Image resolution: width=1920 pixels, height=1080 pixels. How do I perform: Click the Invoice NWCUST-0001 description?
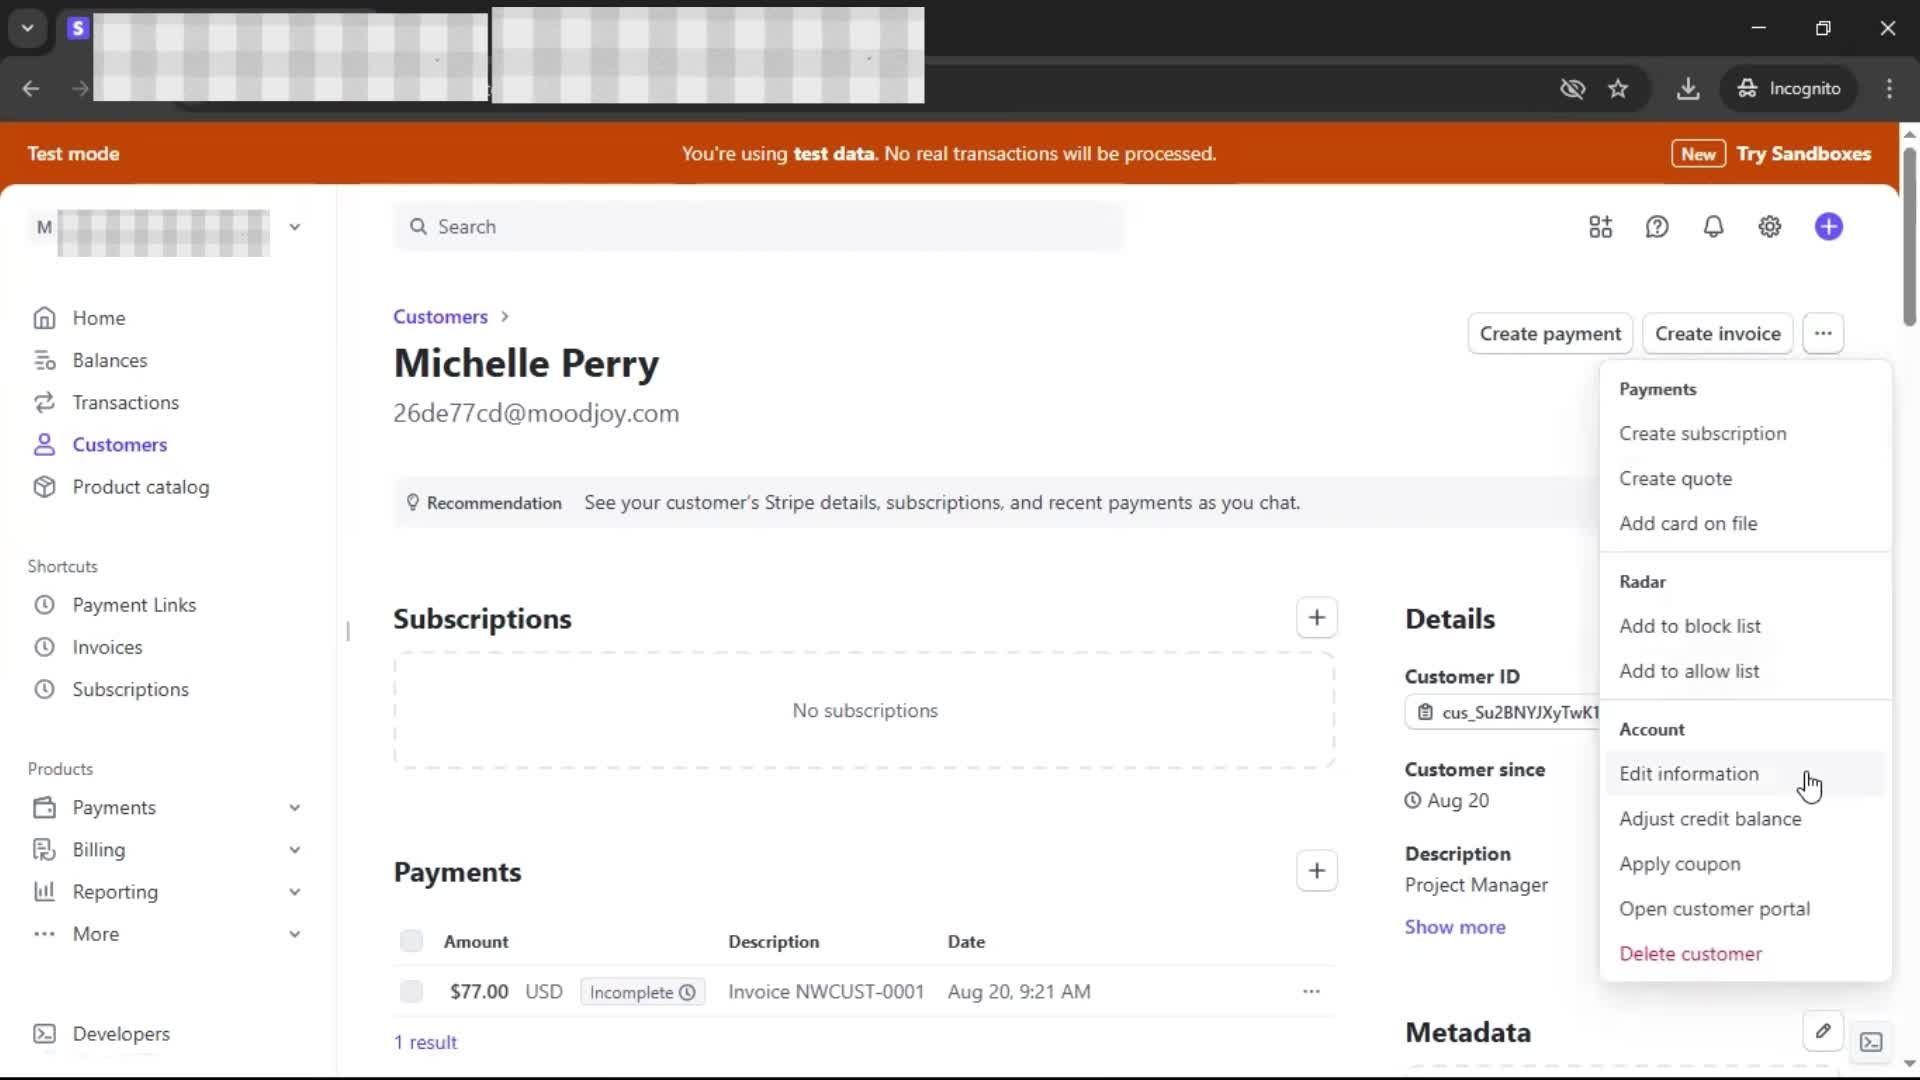[x=826, y=992]
